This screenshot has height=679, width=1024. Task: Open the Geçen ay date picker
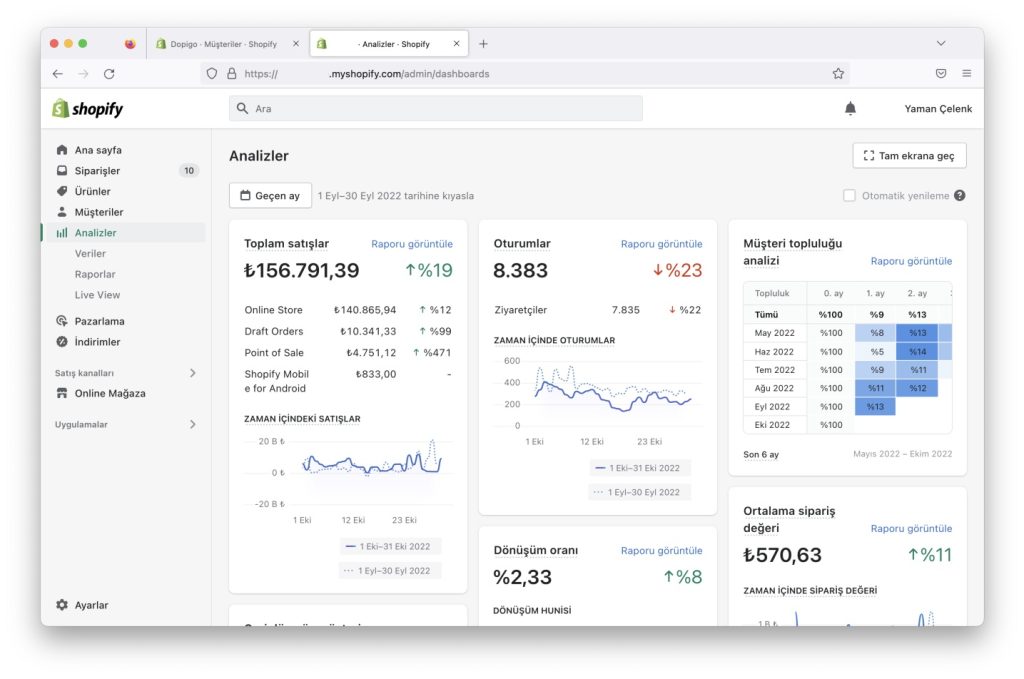[x=270, y=196]
